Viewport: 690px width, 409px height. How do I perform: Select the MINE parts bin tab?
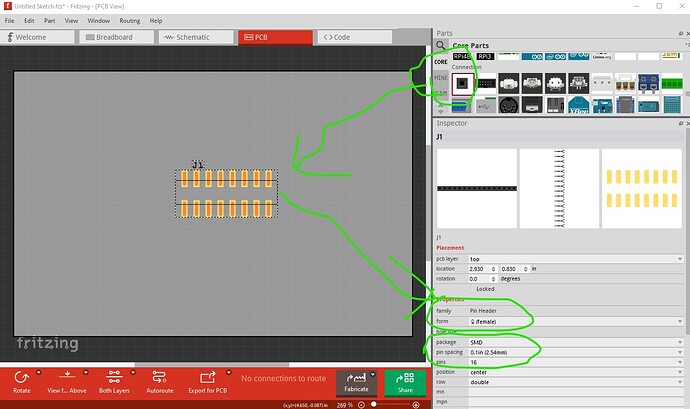[x=441, y=77]
